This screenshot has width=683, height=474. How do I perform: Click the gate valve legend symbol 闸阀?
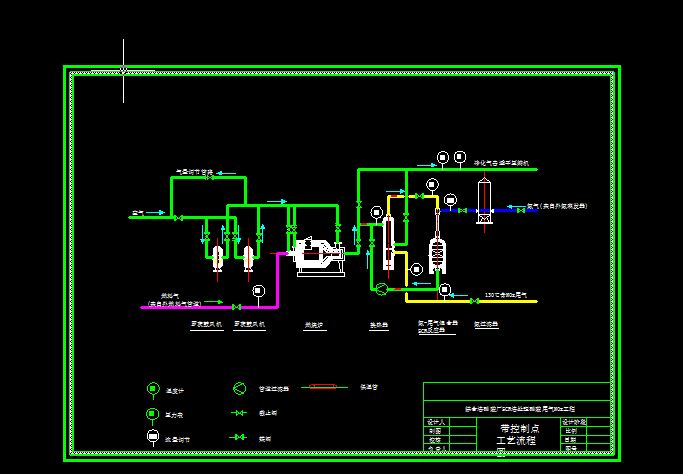[238, 437]
